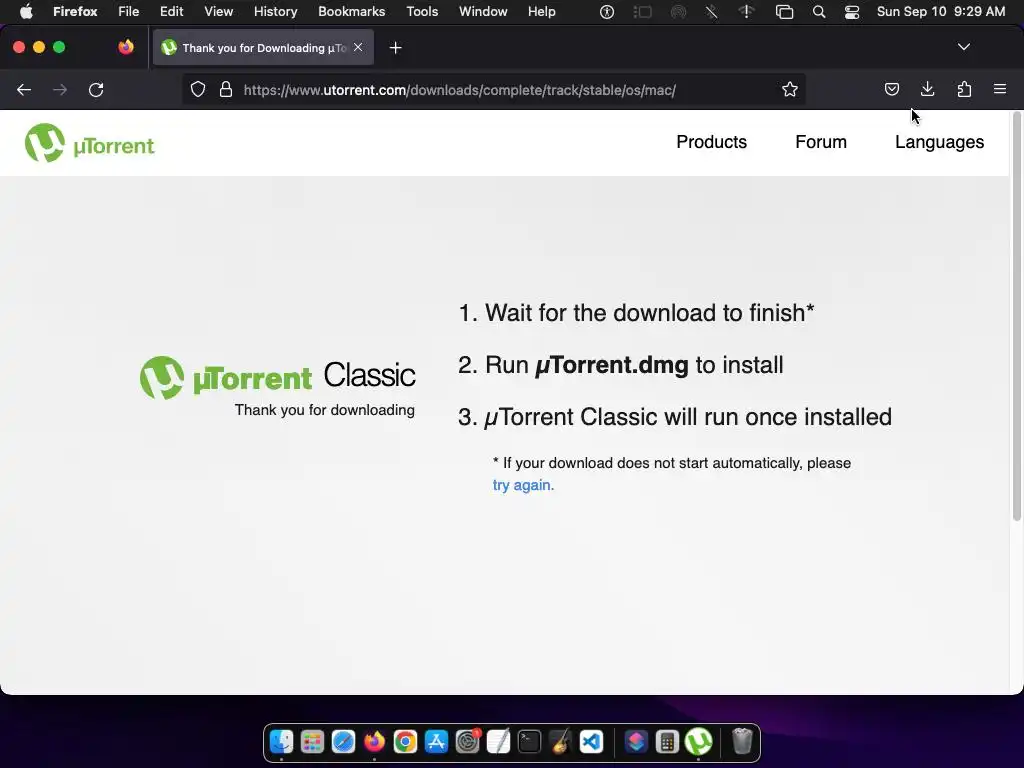Screen dimensions: 1024x768
Task: Open the File menu
Action: tap(129, 12)
